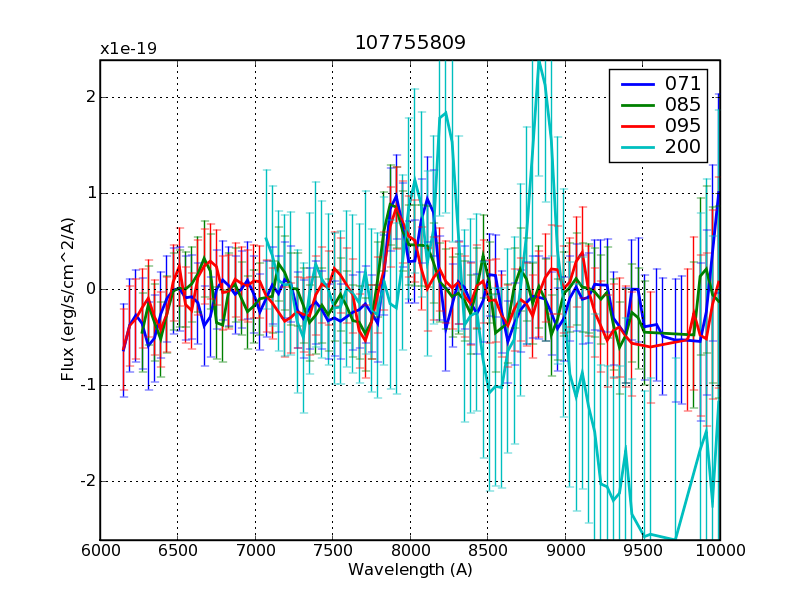The height and width of the screenshot is (600, 800).
Task: Click the 2 y-axis tick label
Action: 89,98
